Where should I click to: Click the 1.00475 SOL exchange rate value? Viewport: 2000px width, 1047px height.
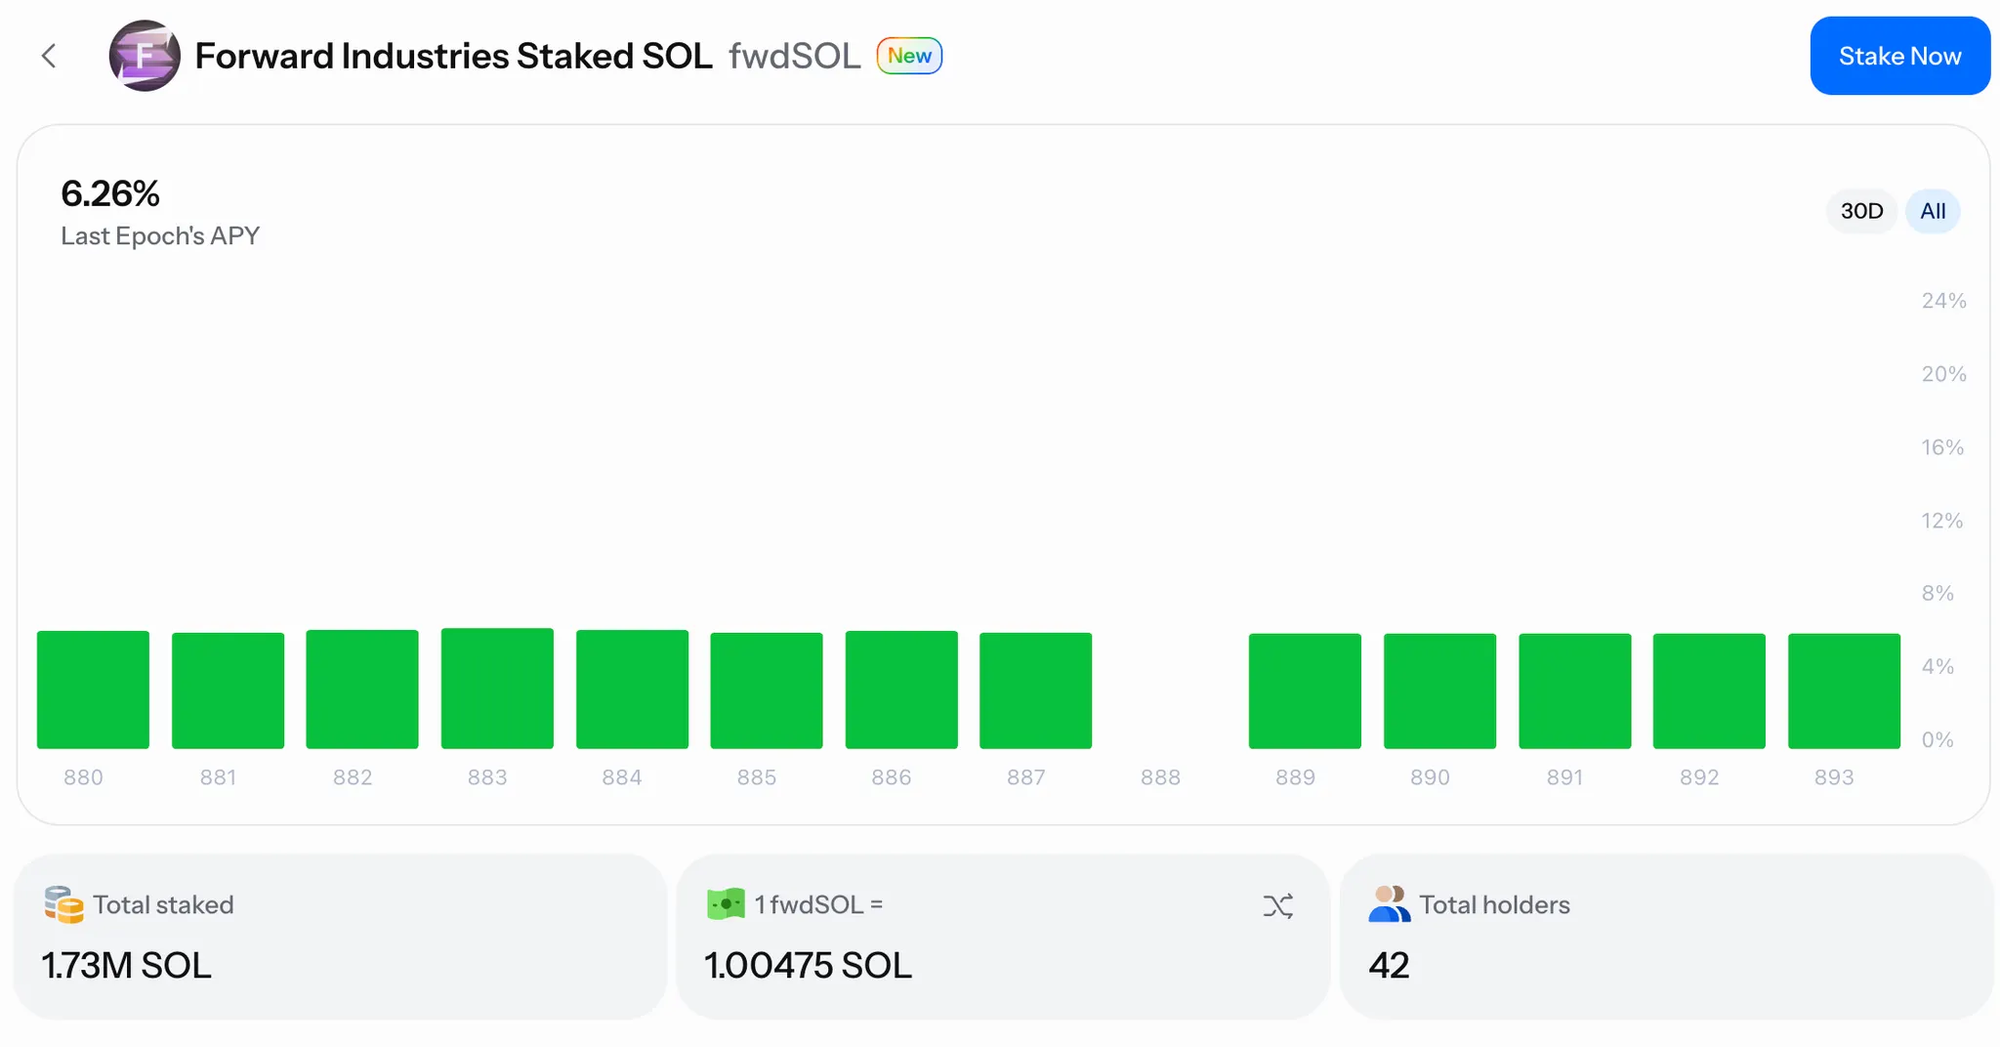click(x=808, y=965)
